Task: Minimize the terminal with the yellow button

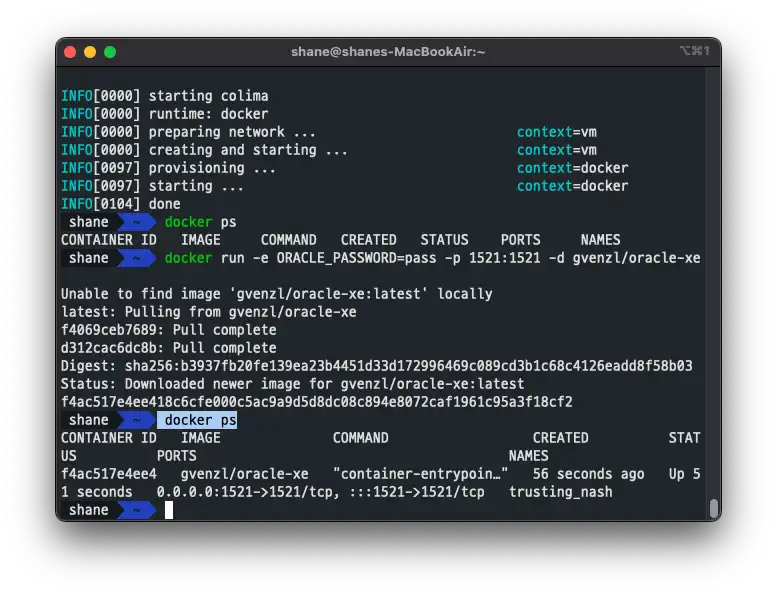Action: [x=90, y=52]
